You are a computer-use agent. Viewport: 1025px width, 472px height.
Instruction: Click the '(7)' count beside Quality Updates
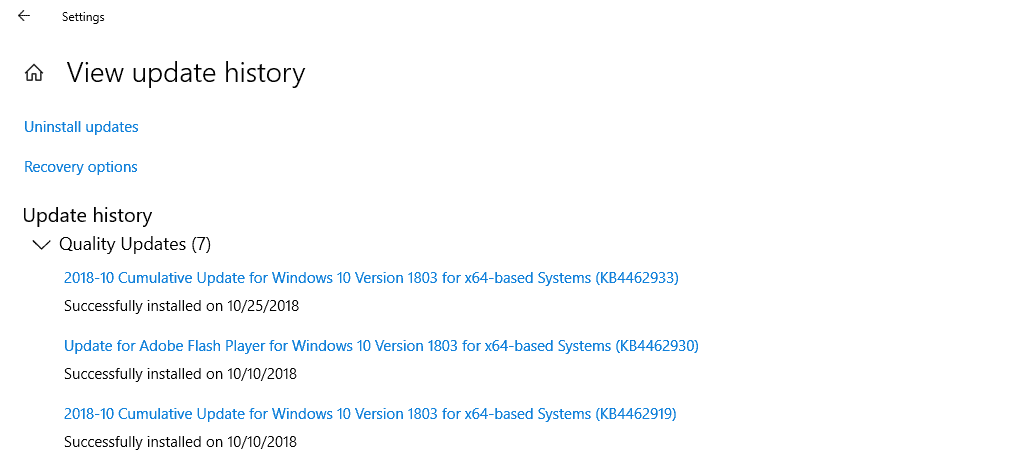[x=200, y=244]
